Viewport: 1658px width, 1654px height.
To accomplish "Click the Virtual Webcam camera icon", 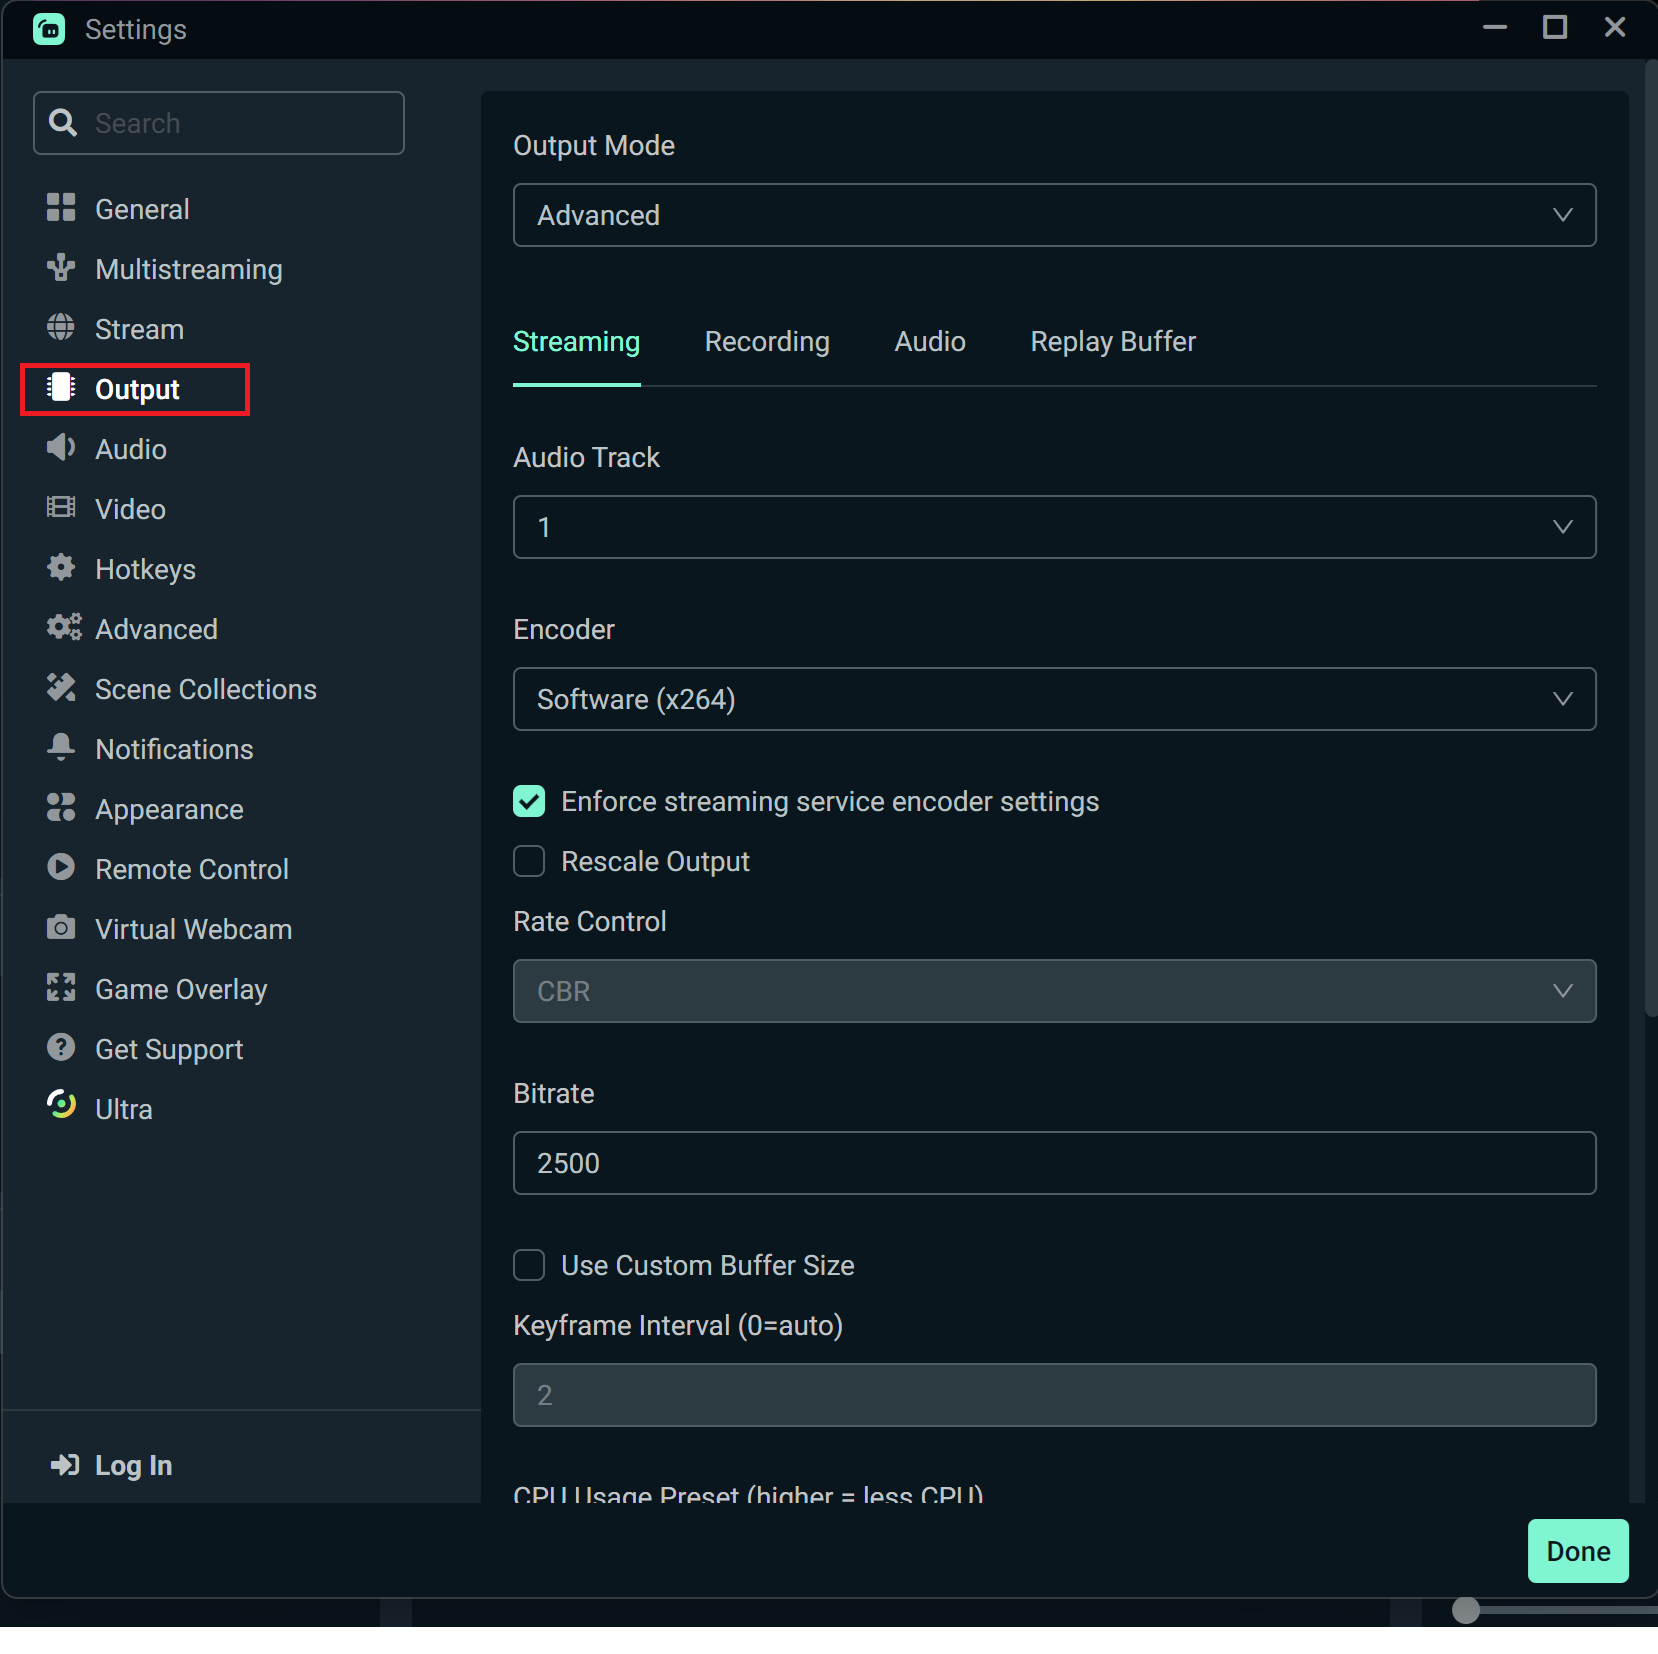I will coord(61,927).
